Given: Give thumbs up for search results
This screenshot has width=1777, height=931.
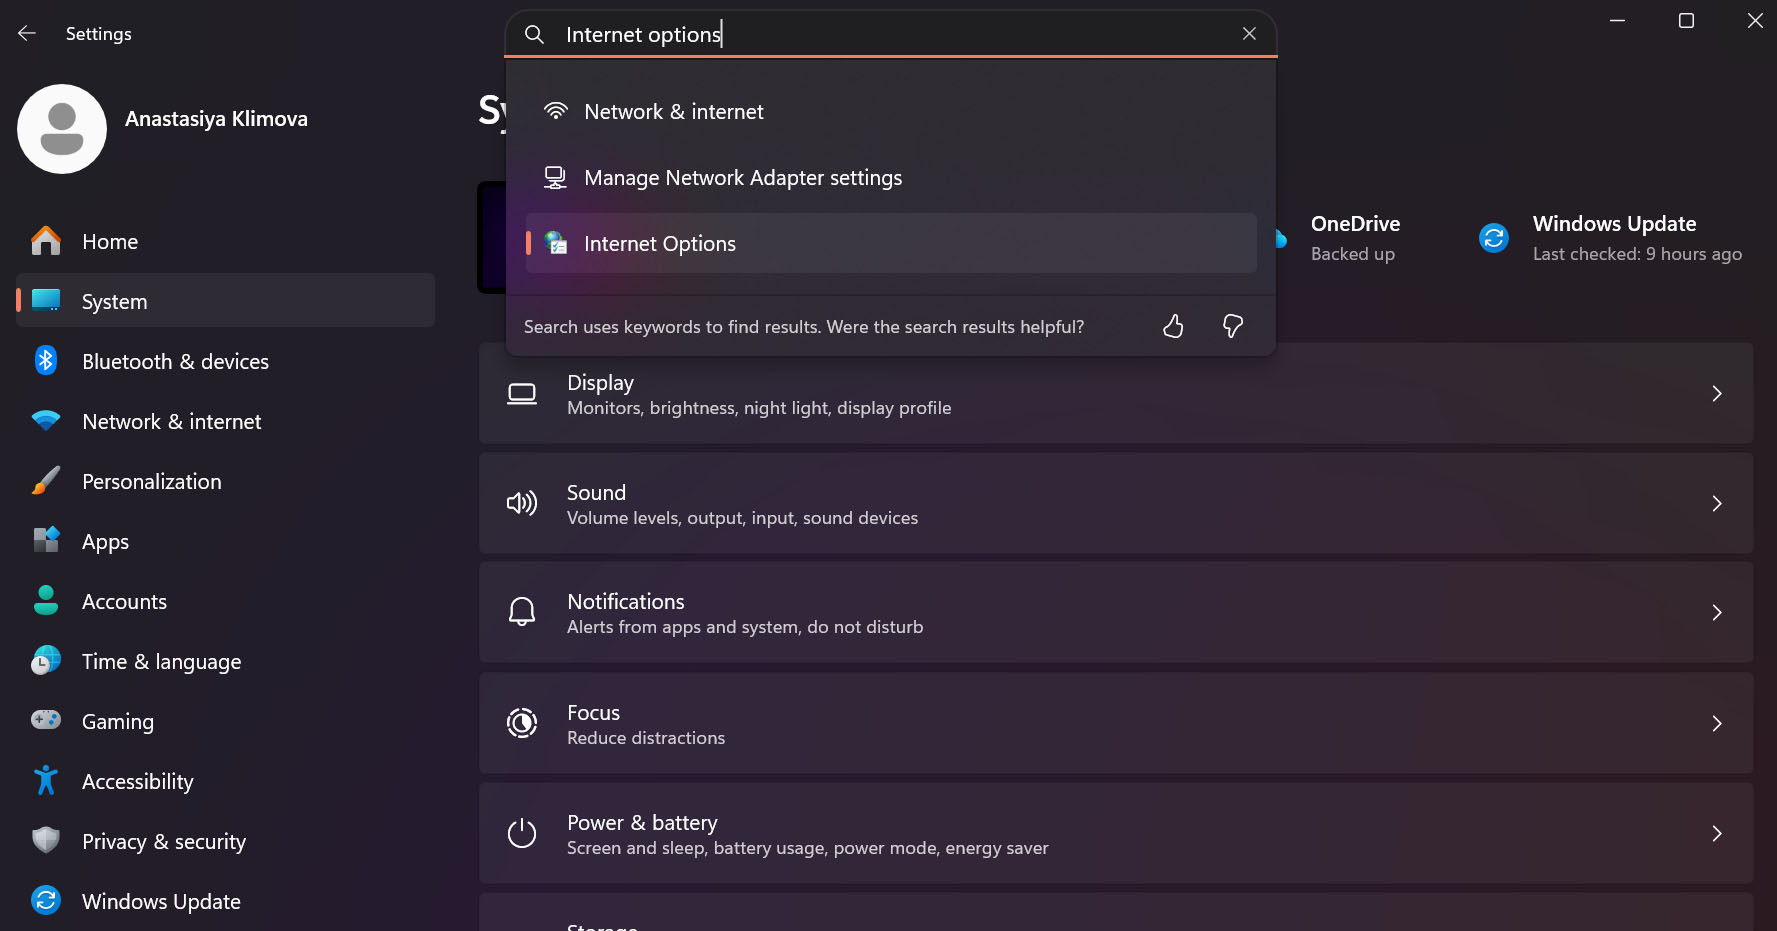Looking at the screenshot, I should (x=1173, y=326).
